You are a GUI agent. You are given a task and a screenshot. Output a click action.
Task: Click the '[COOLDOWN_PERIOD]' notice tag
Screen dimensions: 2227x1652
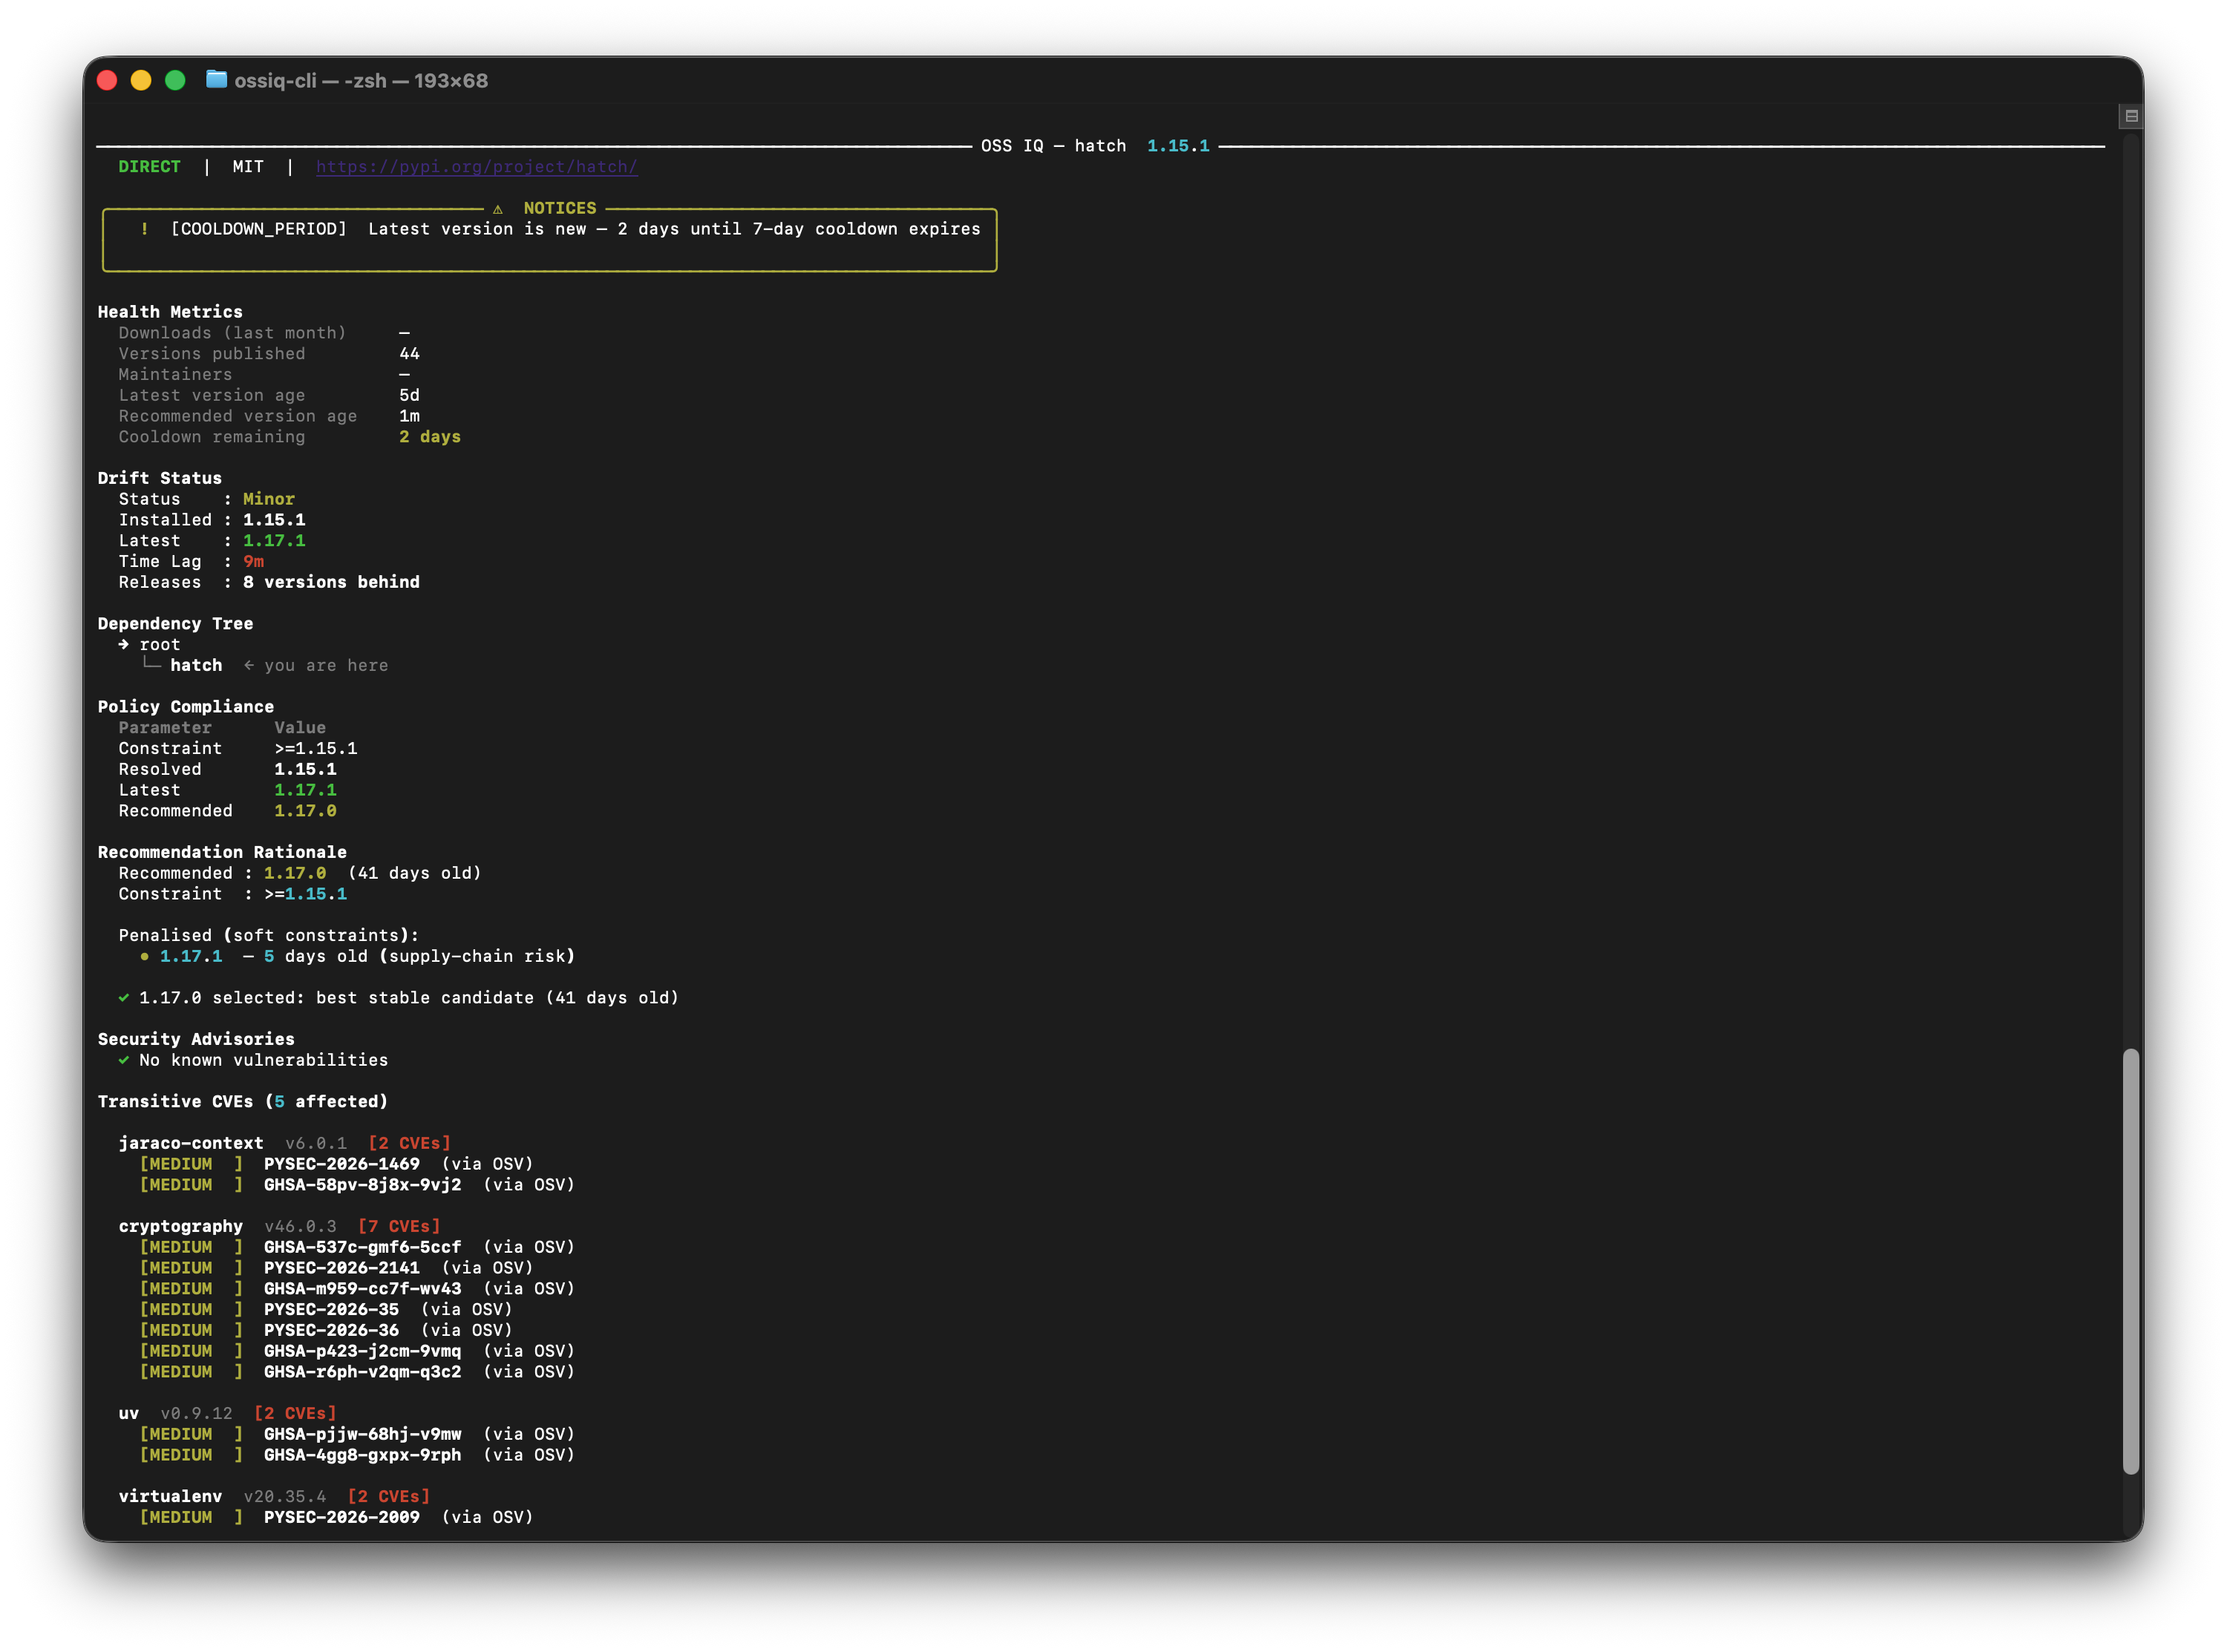pyautogui.click(x=259, y=229)
